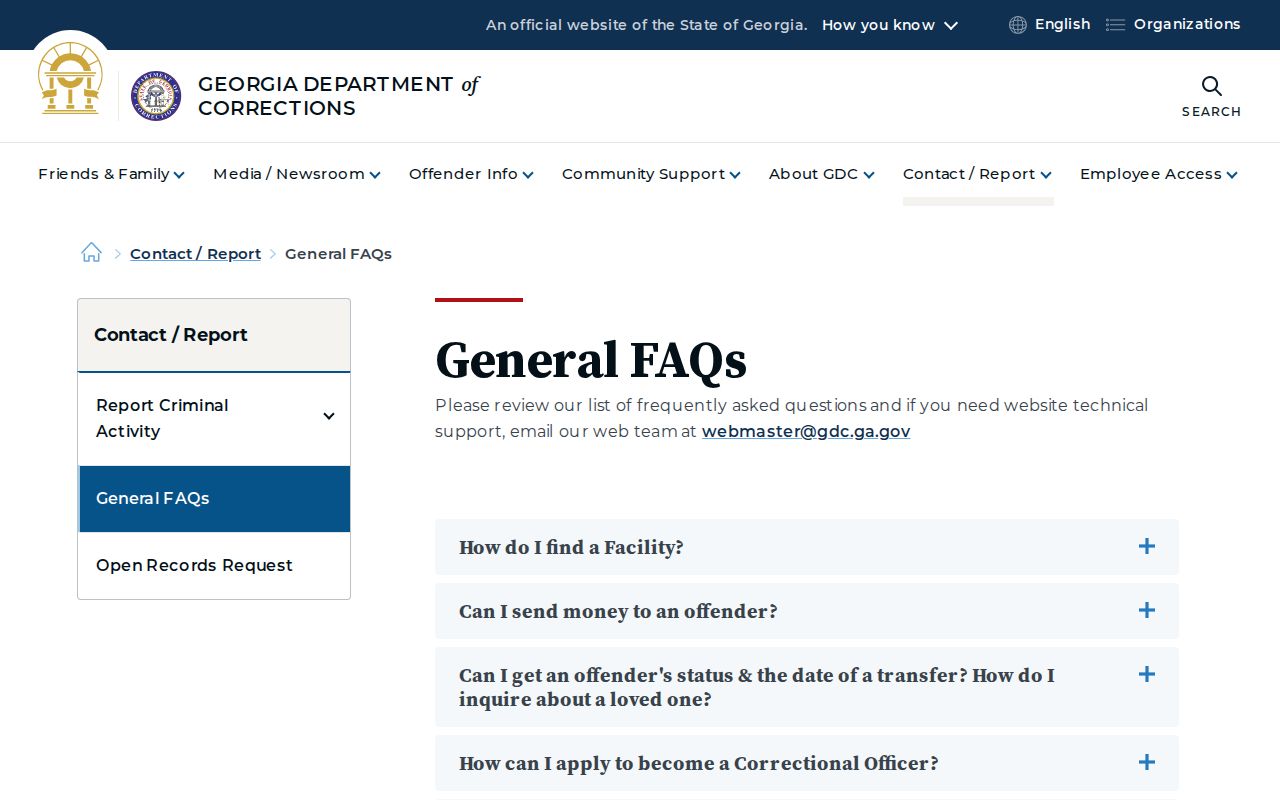Select English language option
The width and height of the screenshot is (1280, 800).
pyautogui.click(x=1062, y=24)
